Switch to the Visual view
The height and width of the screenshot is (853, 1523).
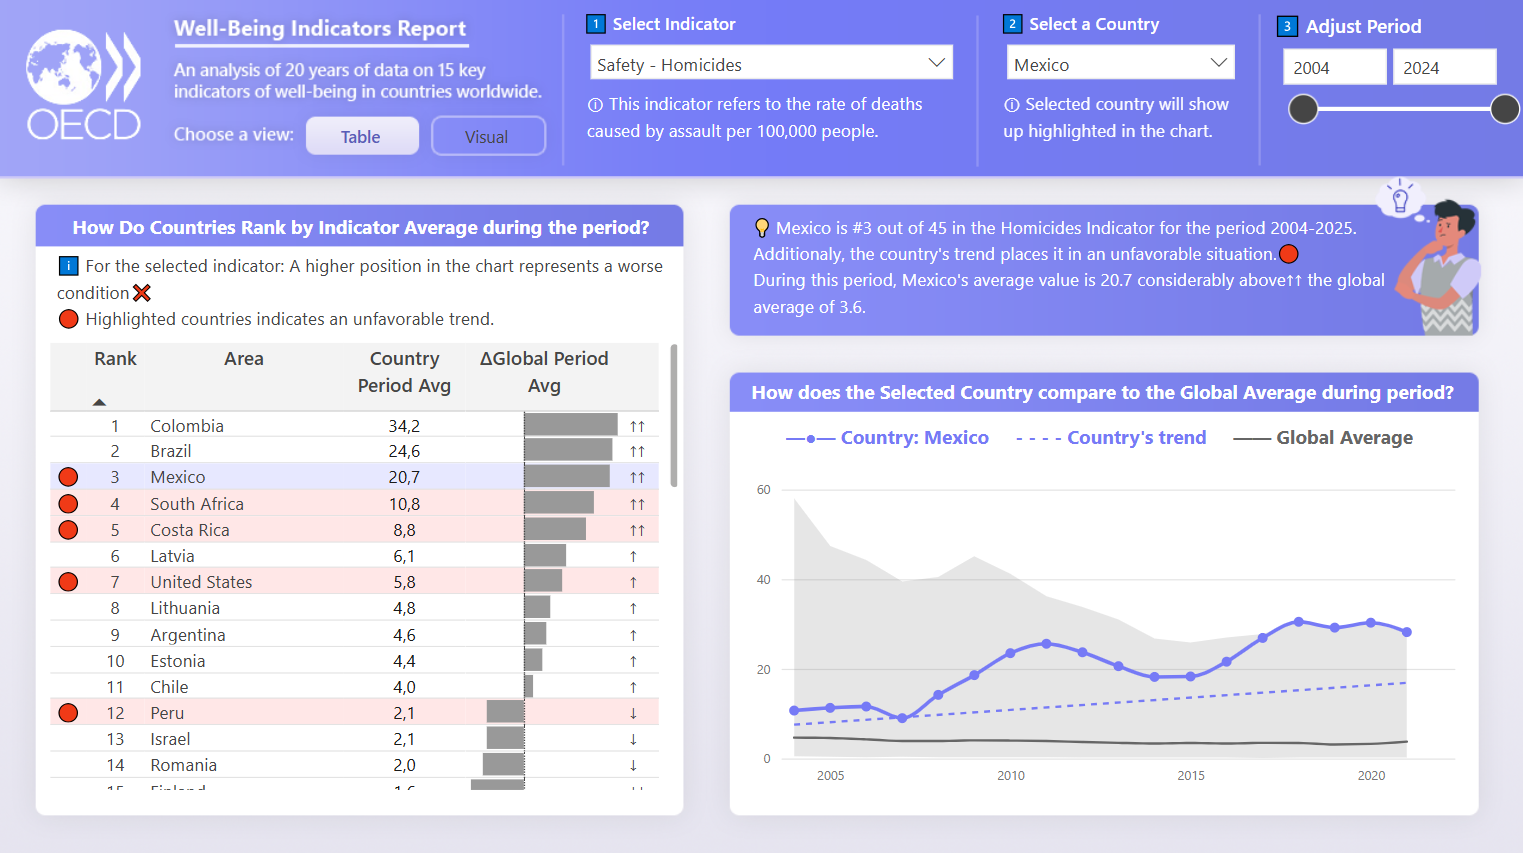point(488,136)
